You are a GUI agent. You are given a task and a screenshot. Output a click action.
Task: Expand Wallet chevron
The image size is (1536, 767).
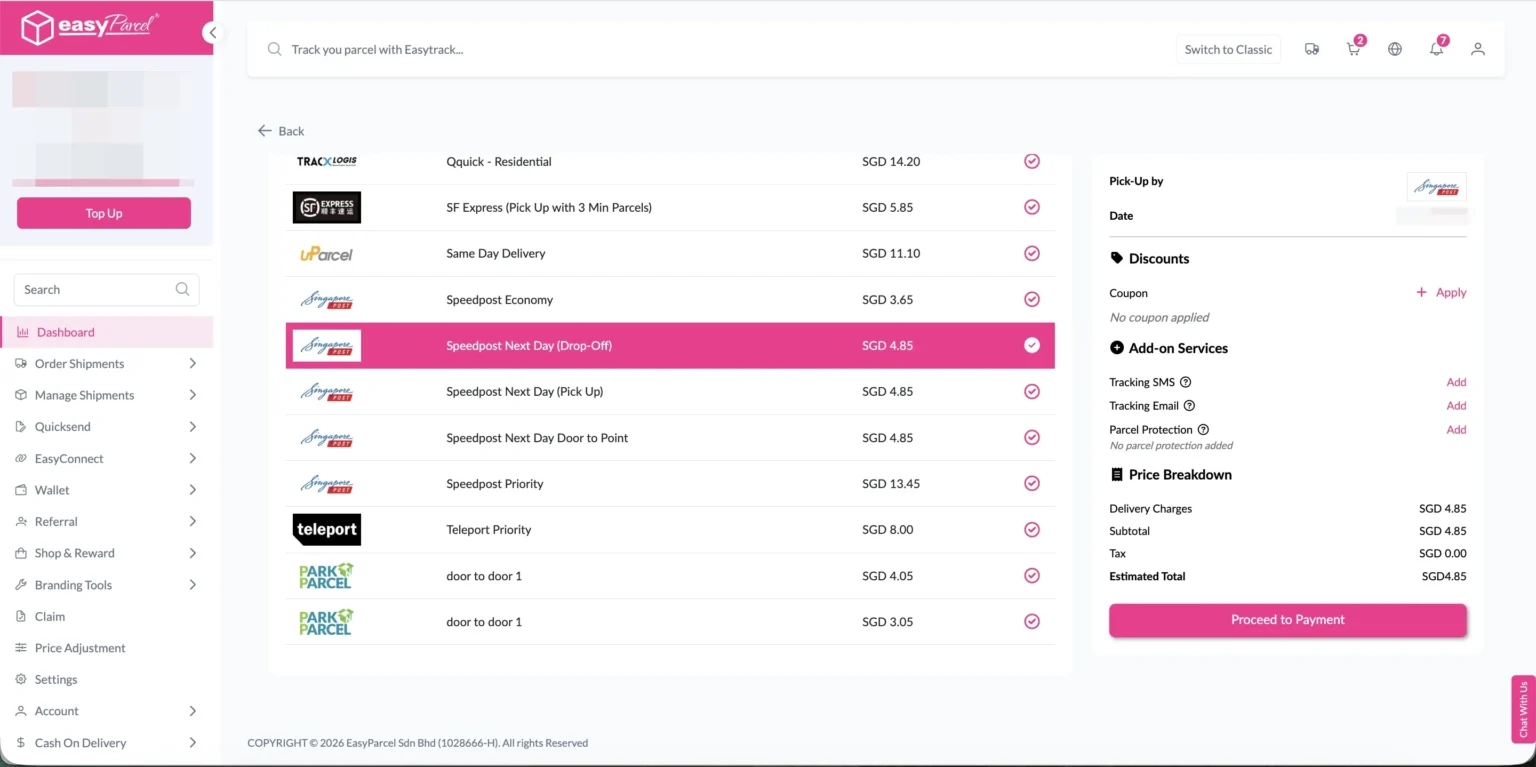[x=193, y=490]
